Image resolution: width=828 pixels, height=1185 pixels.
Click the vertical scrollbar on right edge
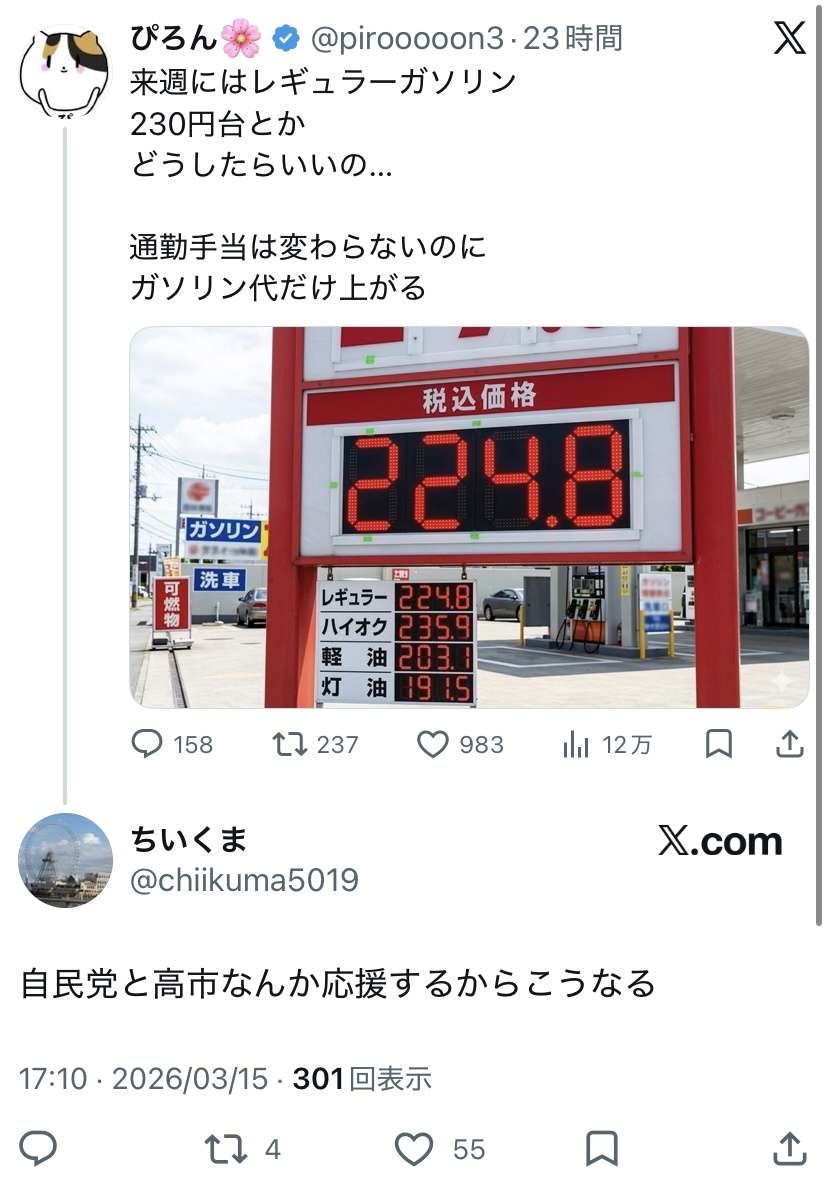tap(819, 465)
